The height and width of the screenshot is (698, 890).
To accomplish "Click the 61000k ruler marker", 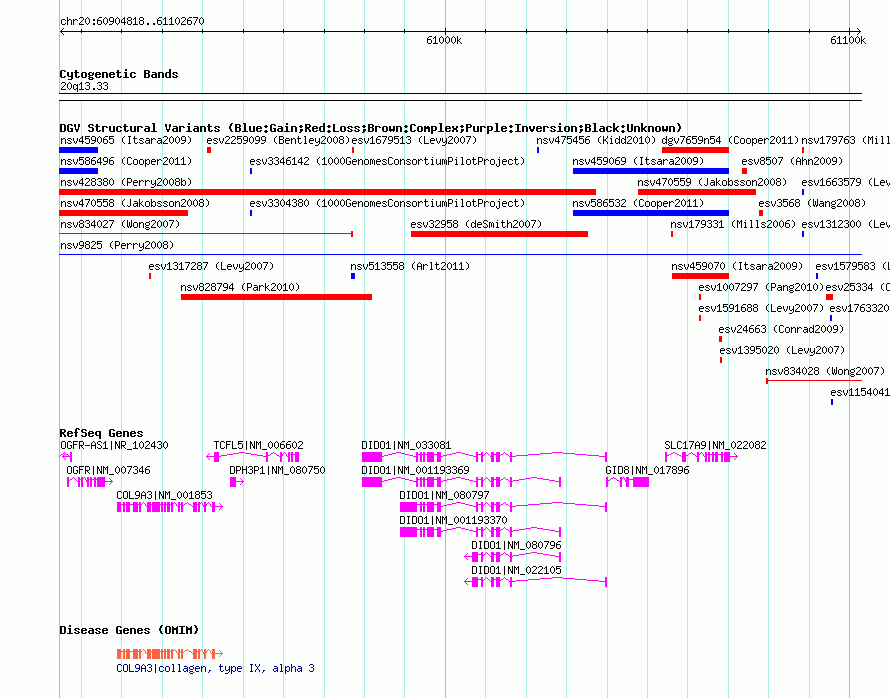I will pos(444,40).
